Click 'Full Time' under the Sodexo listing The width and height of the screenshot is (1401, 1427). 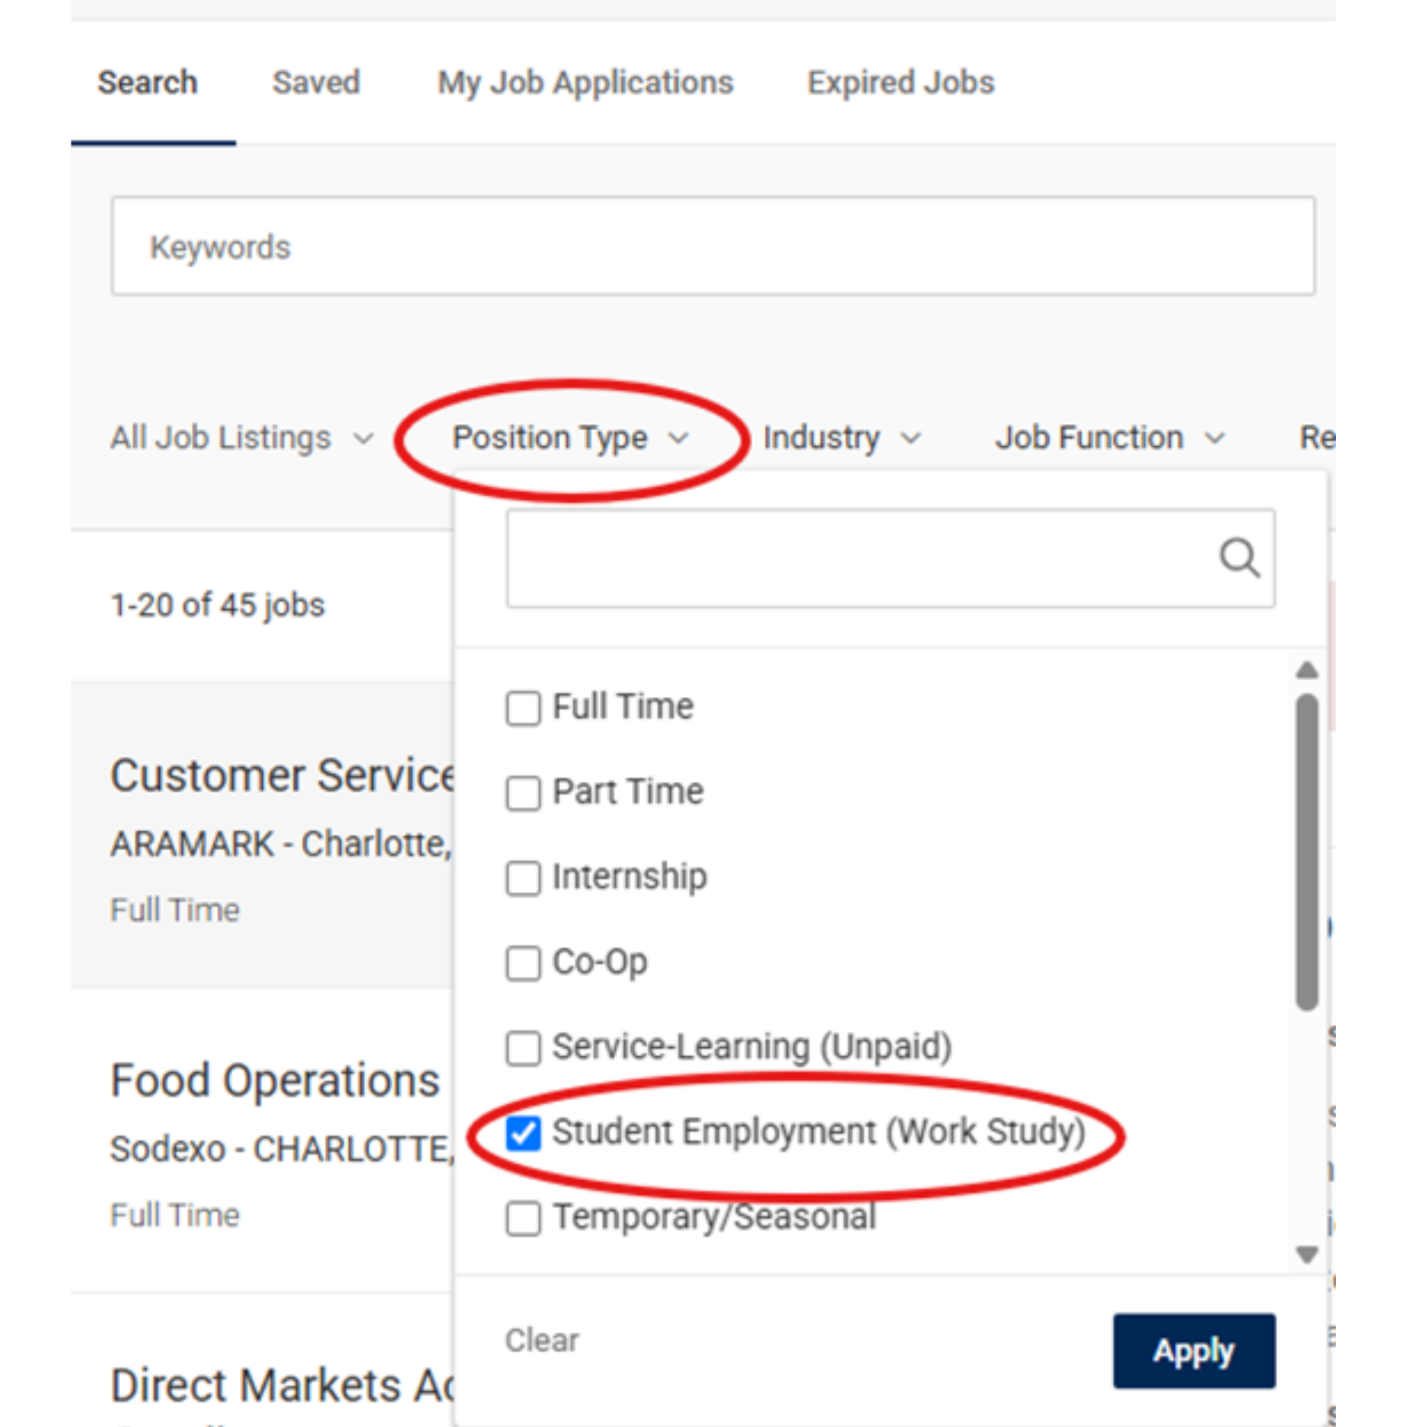click(175, 1215)
